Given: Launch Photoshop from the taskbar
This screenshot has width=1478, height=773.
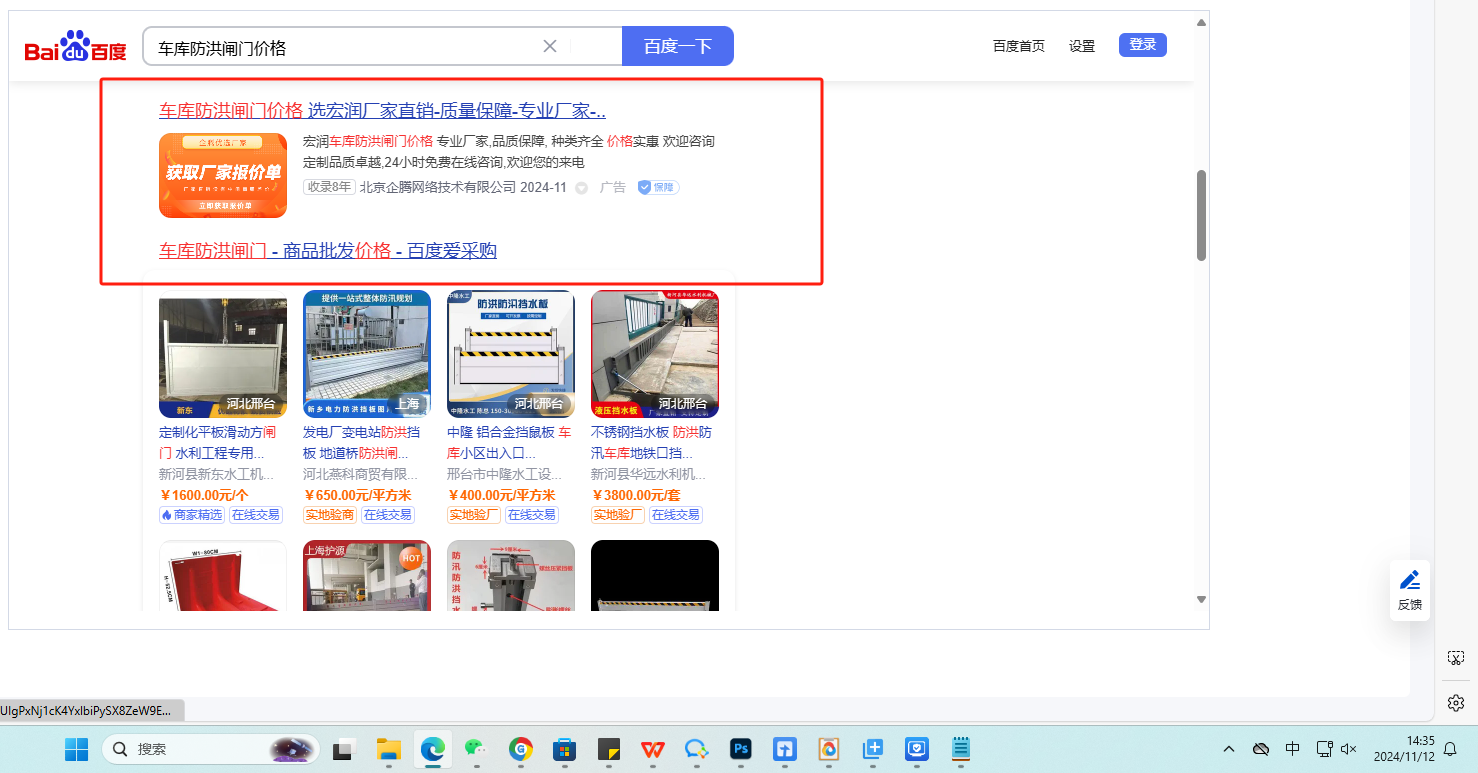Looking at the screenshot, I should [741, 748].
